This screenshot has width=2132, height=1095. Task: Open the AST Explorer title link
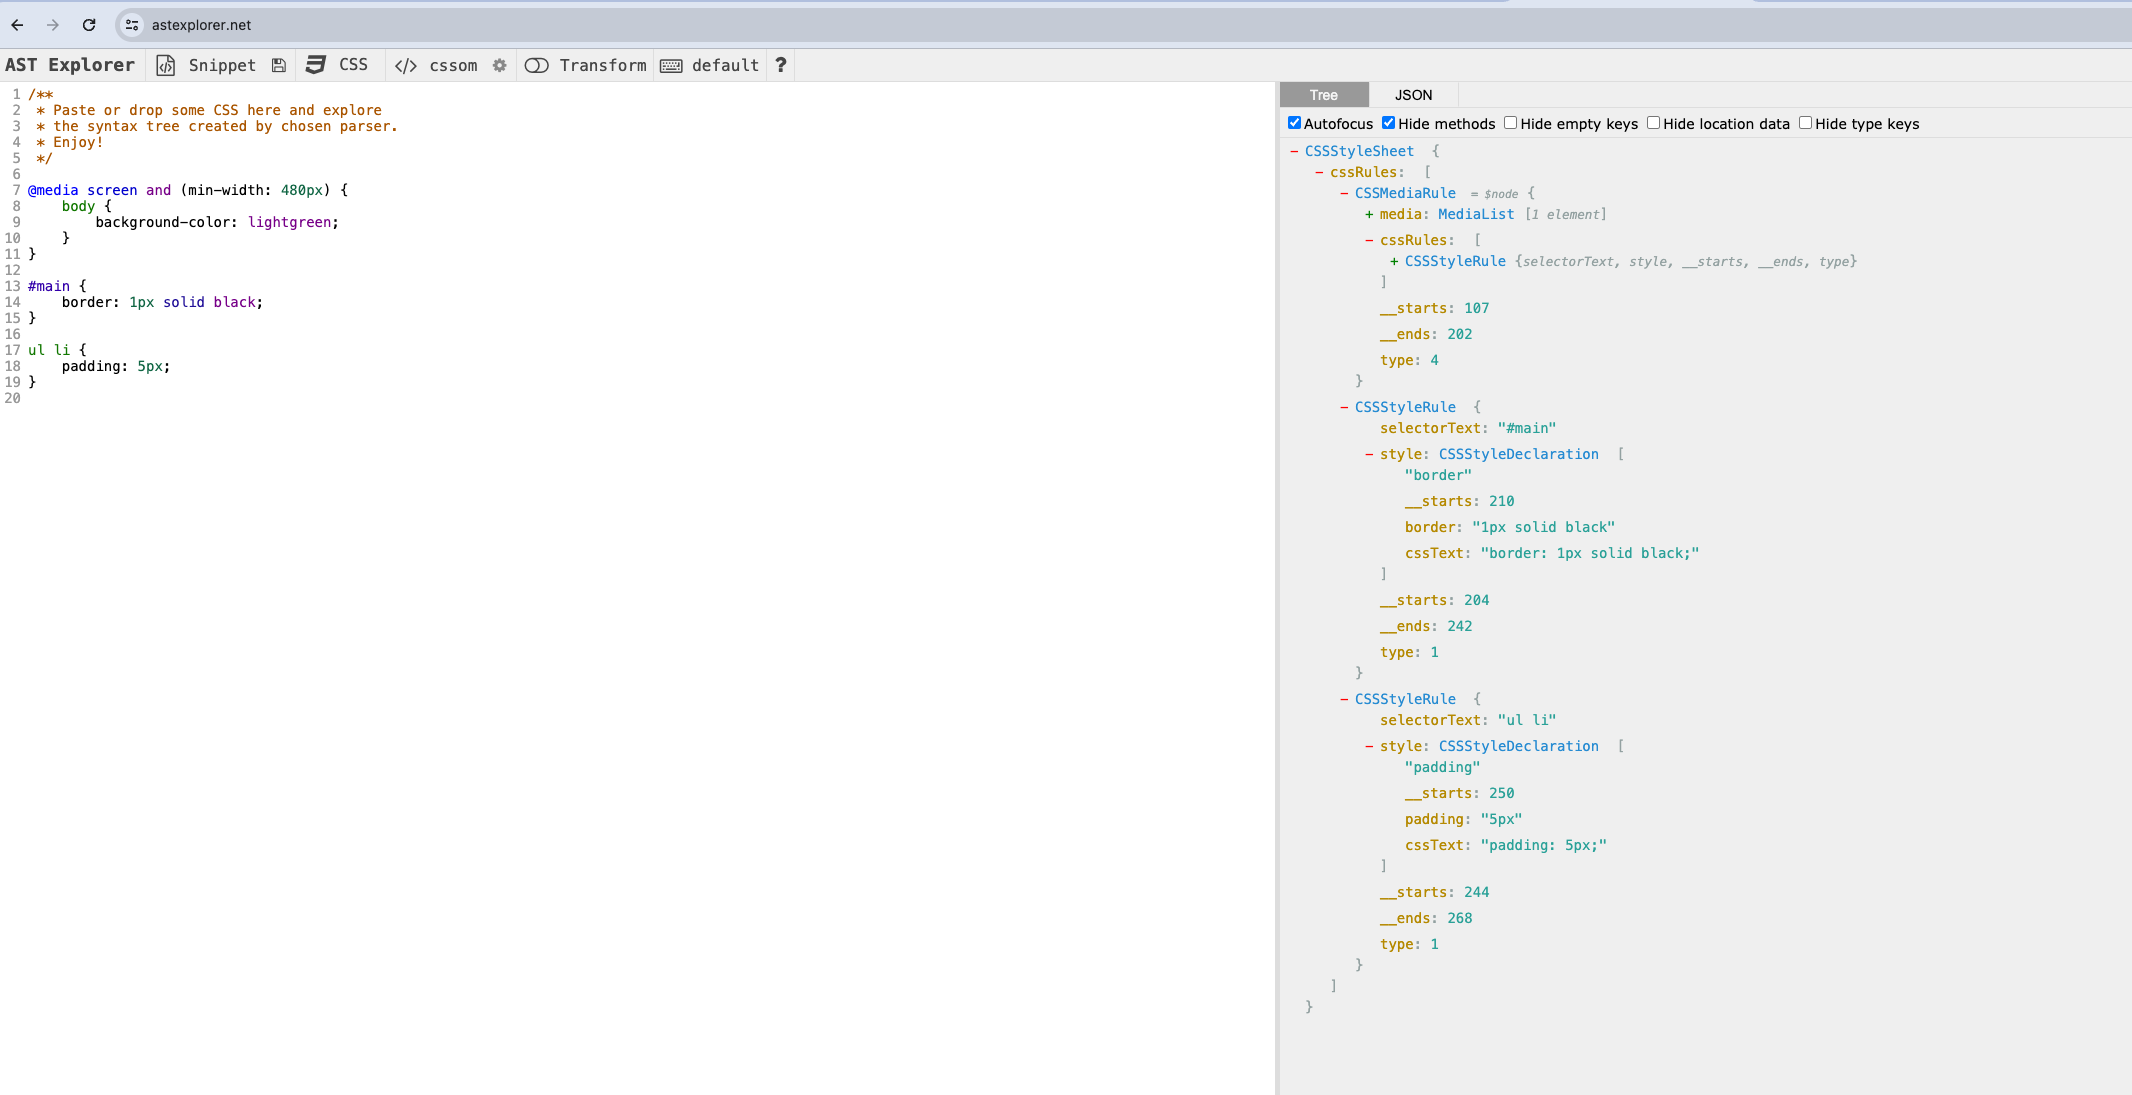coord(70,65)
